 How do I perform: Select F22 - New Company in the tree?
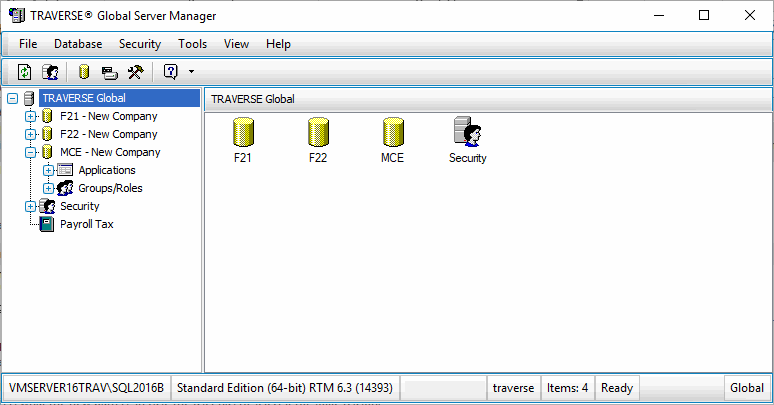[109, 134]
